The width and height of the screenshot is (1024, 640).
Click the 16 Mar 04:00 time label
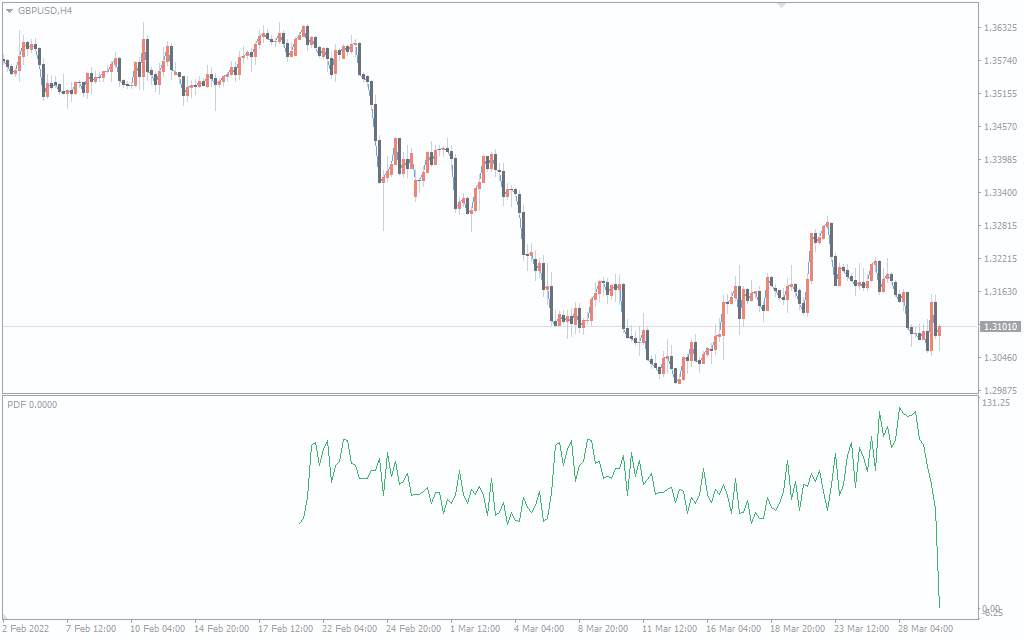732,629
